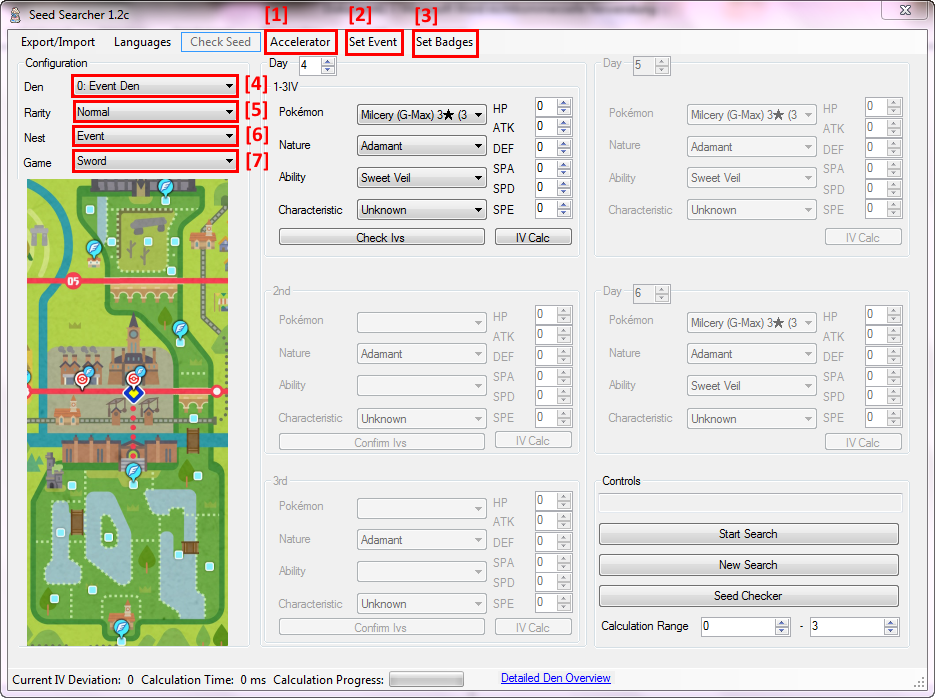The width and height of the screenshot is (935, 698).
Task: Click the den icon at the map's bottom edge
Action: coord(121,627)
